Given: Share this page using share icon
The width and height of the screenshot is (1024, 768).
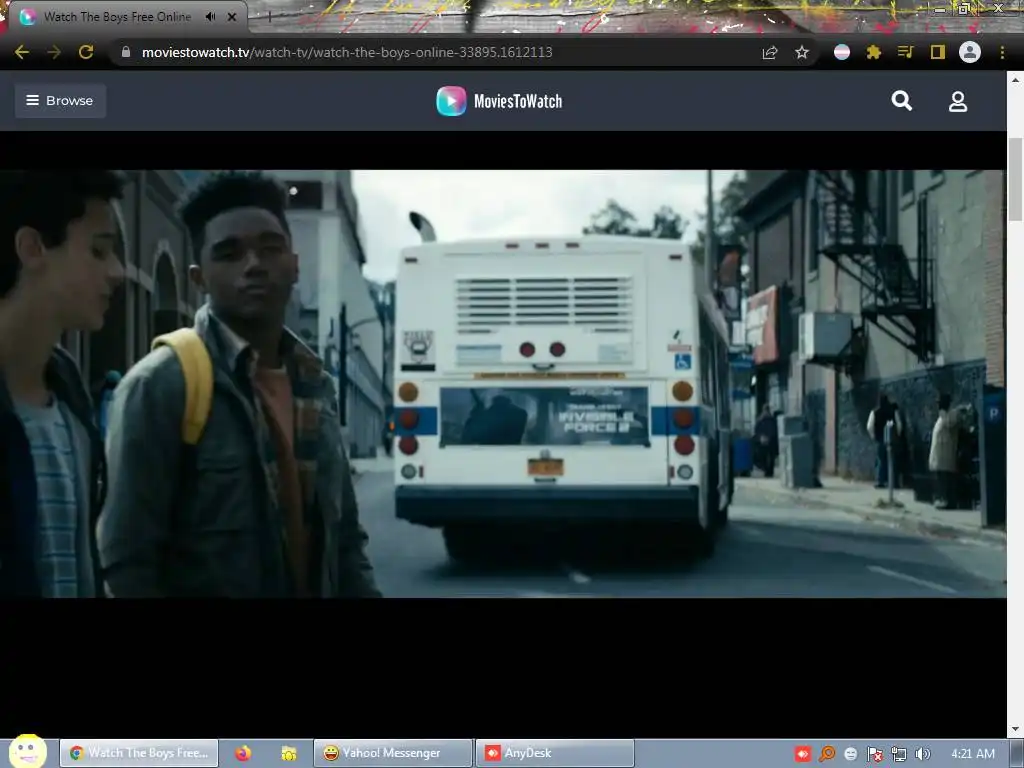Looking at the screenshot, I should point(770,52).
